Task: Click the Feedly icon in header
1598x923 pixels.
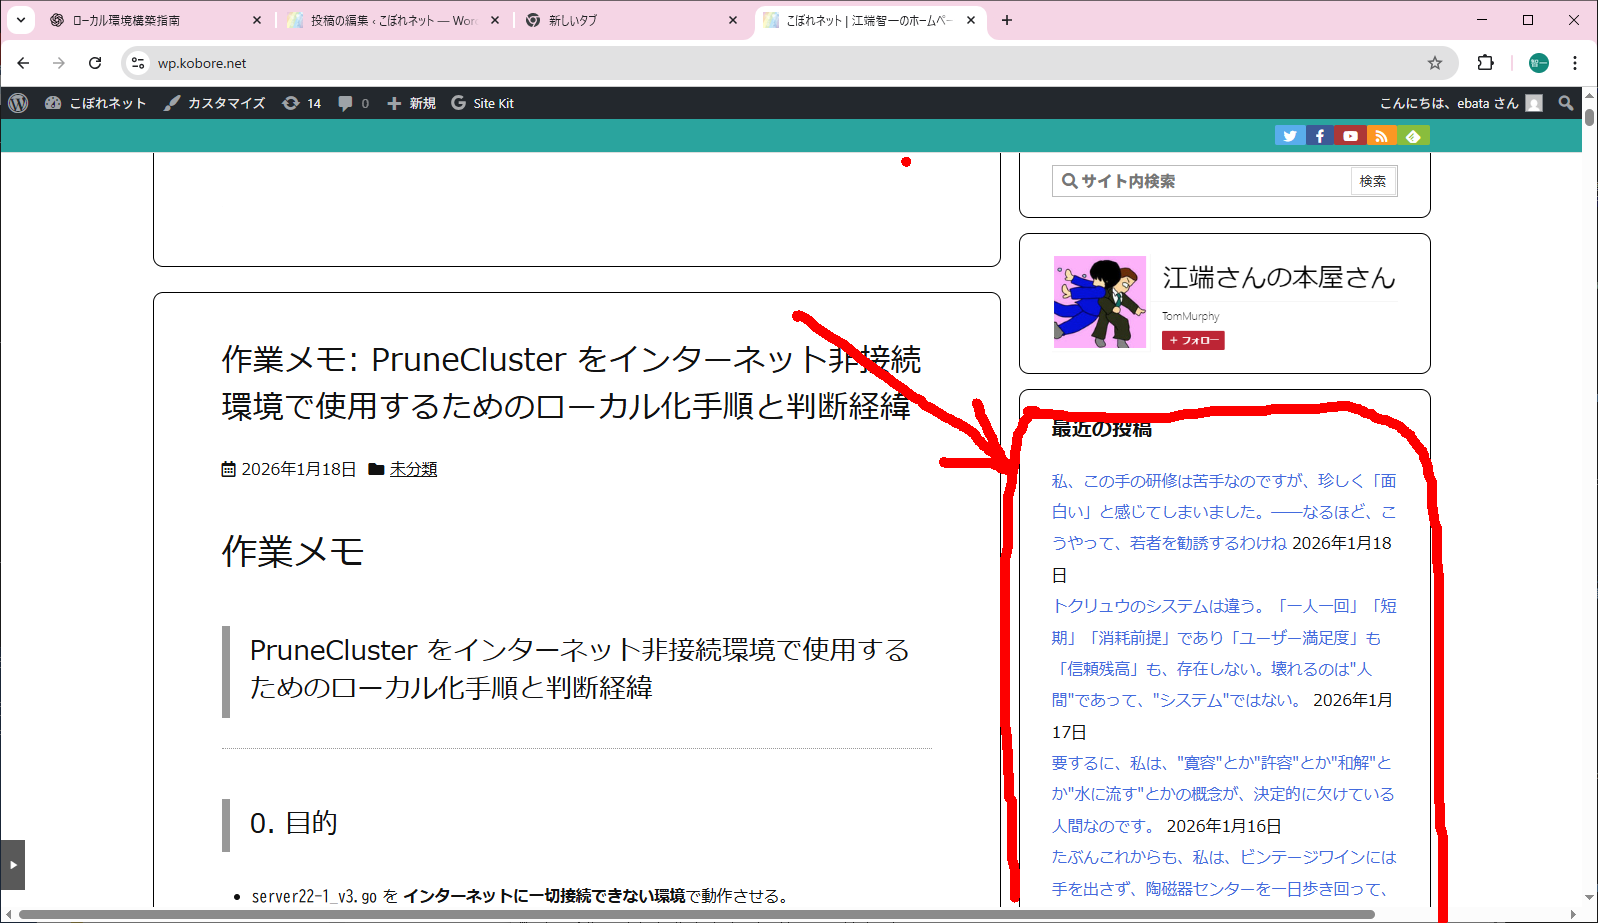Action: click(1413, 136)
